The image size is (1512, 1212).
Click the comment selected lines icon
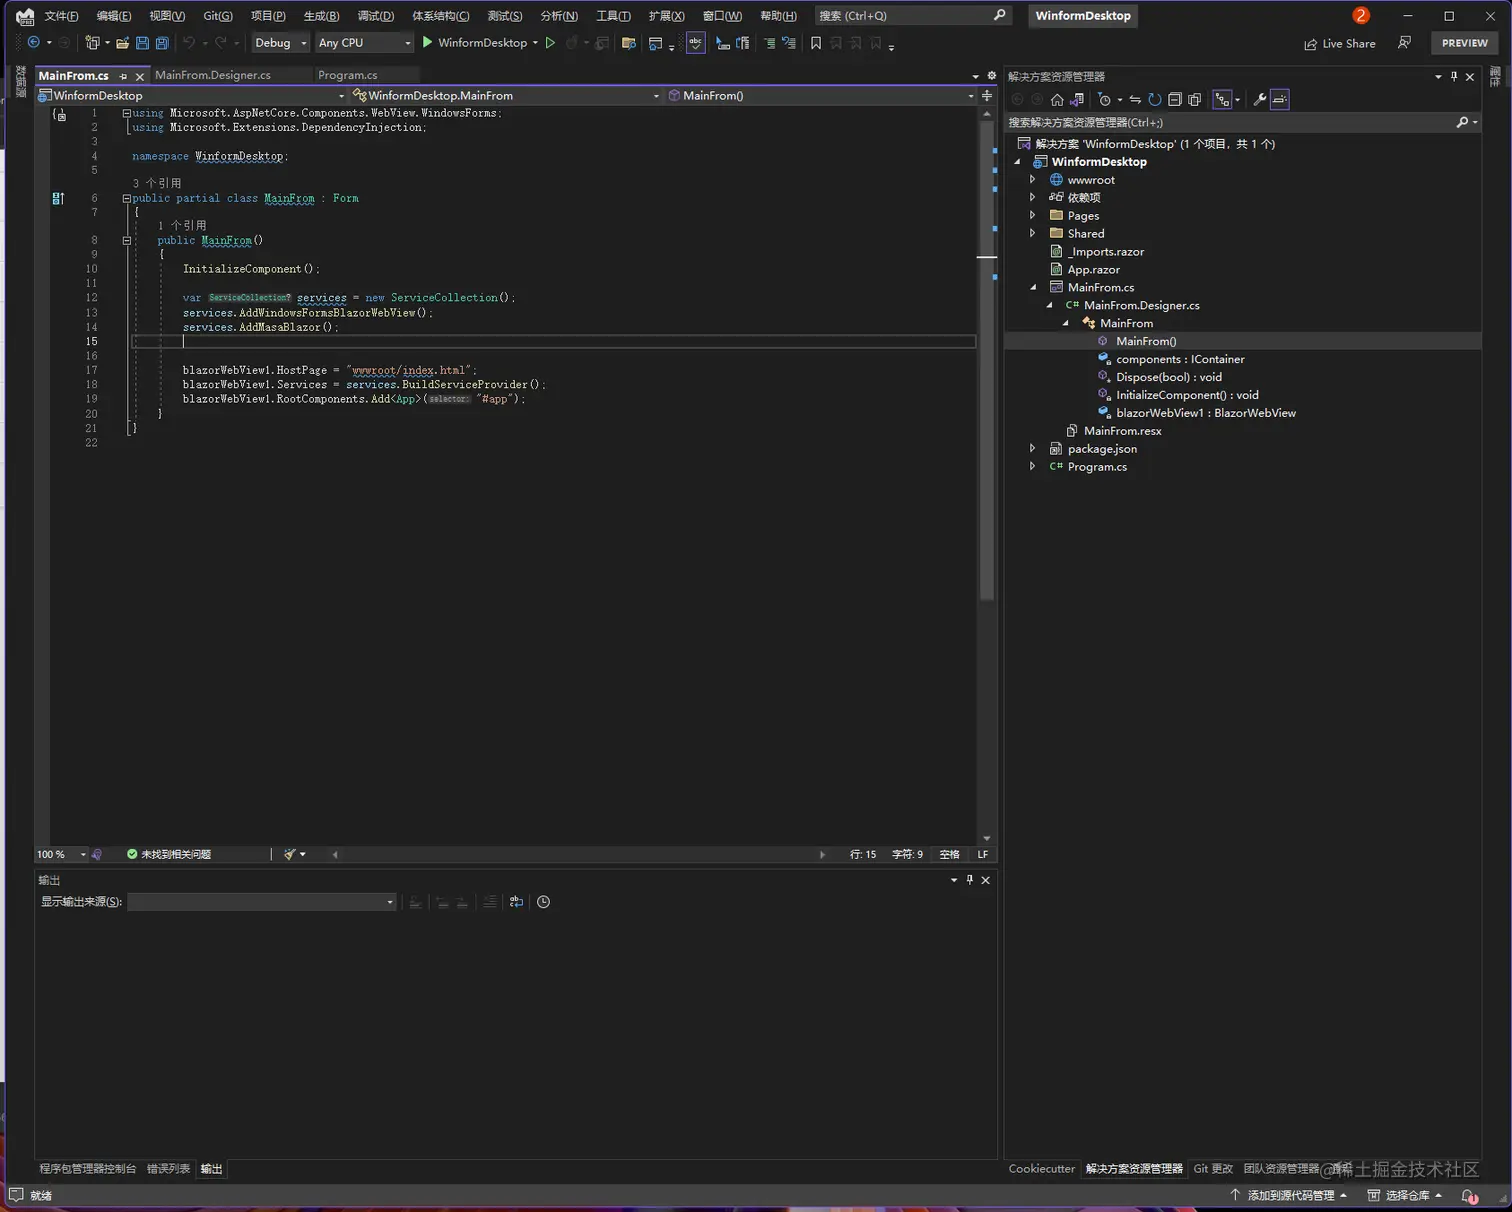click(x=769, y=43)
